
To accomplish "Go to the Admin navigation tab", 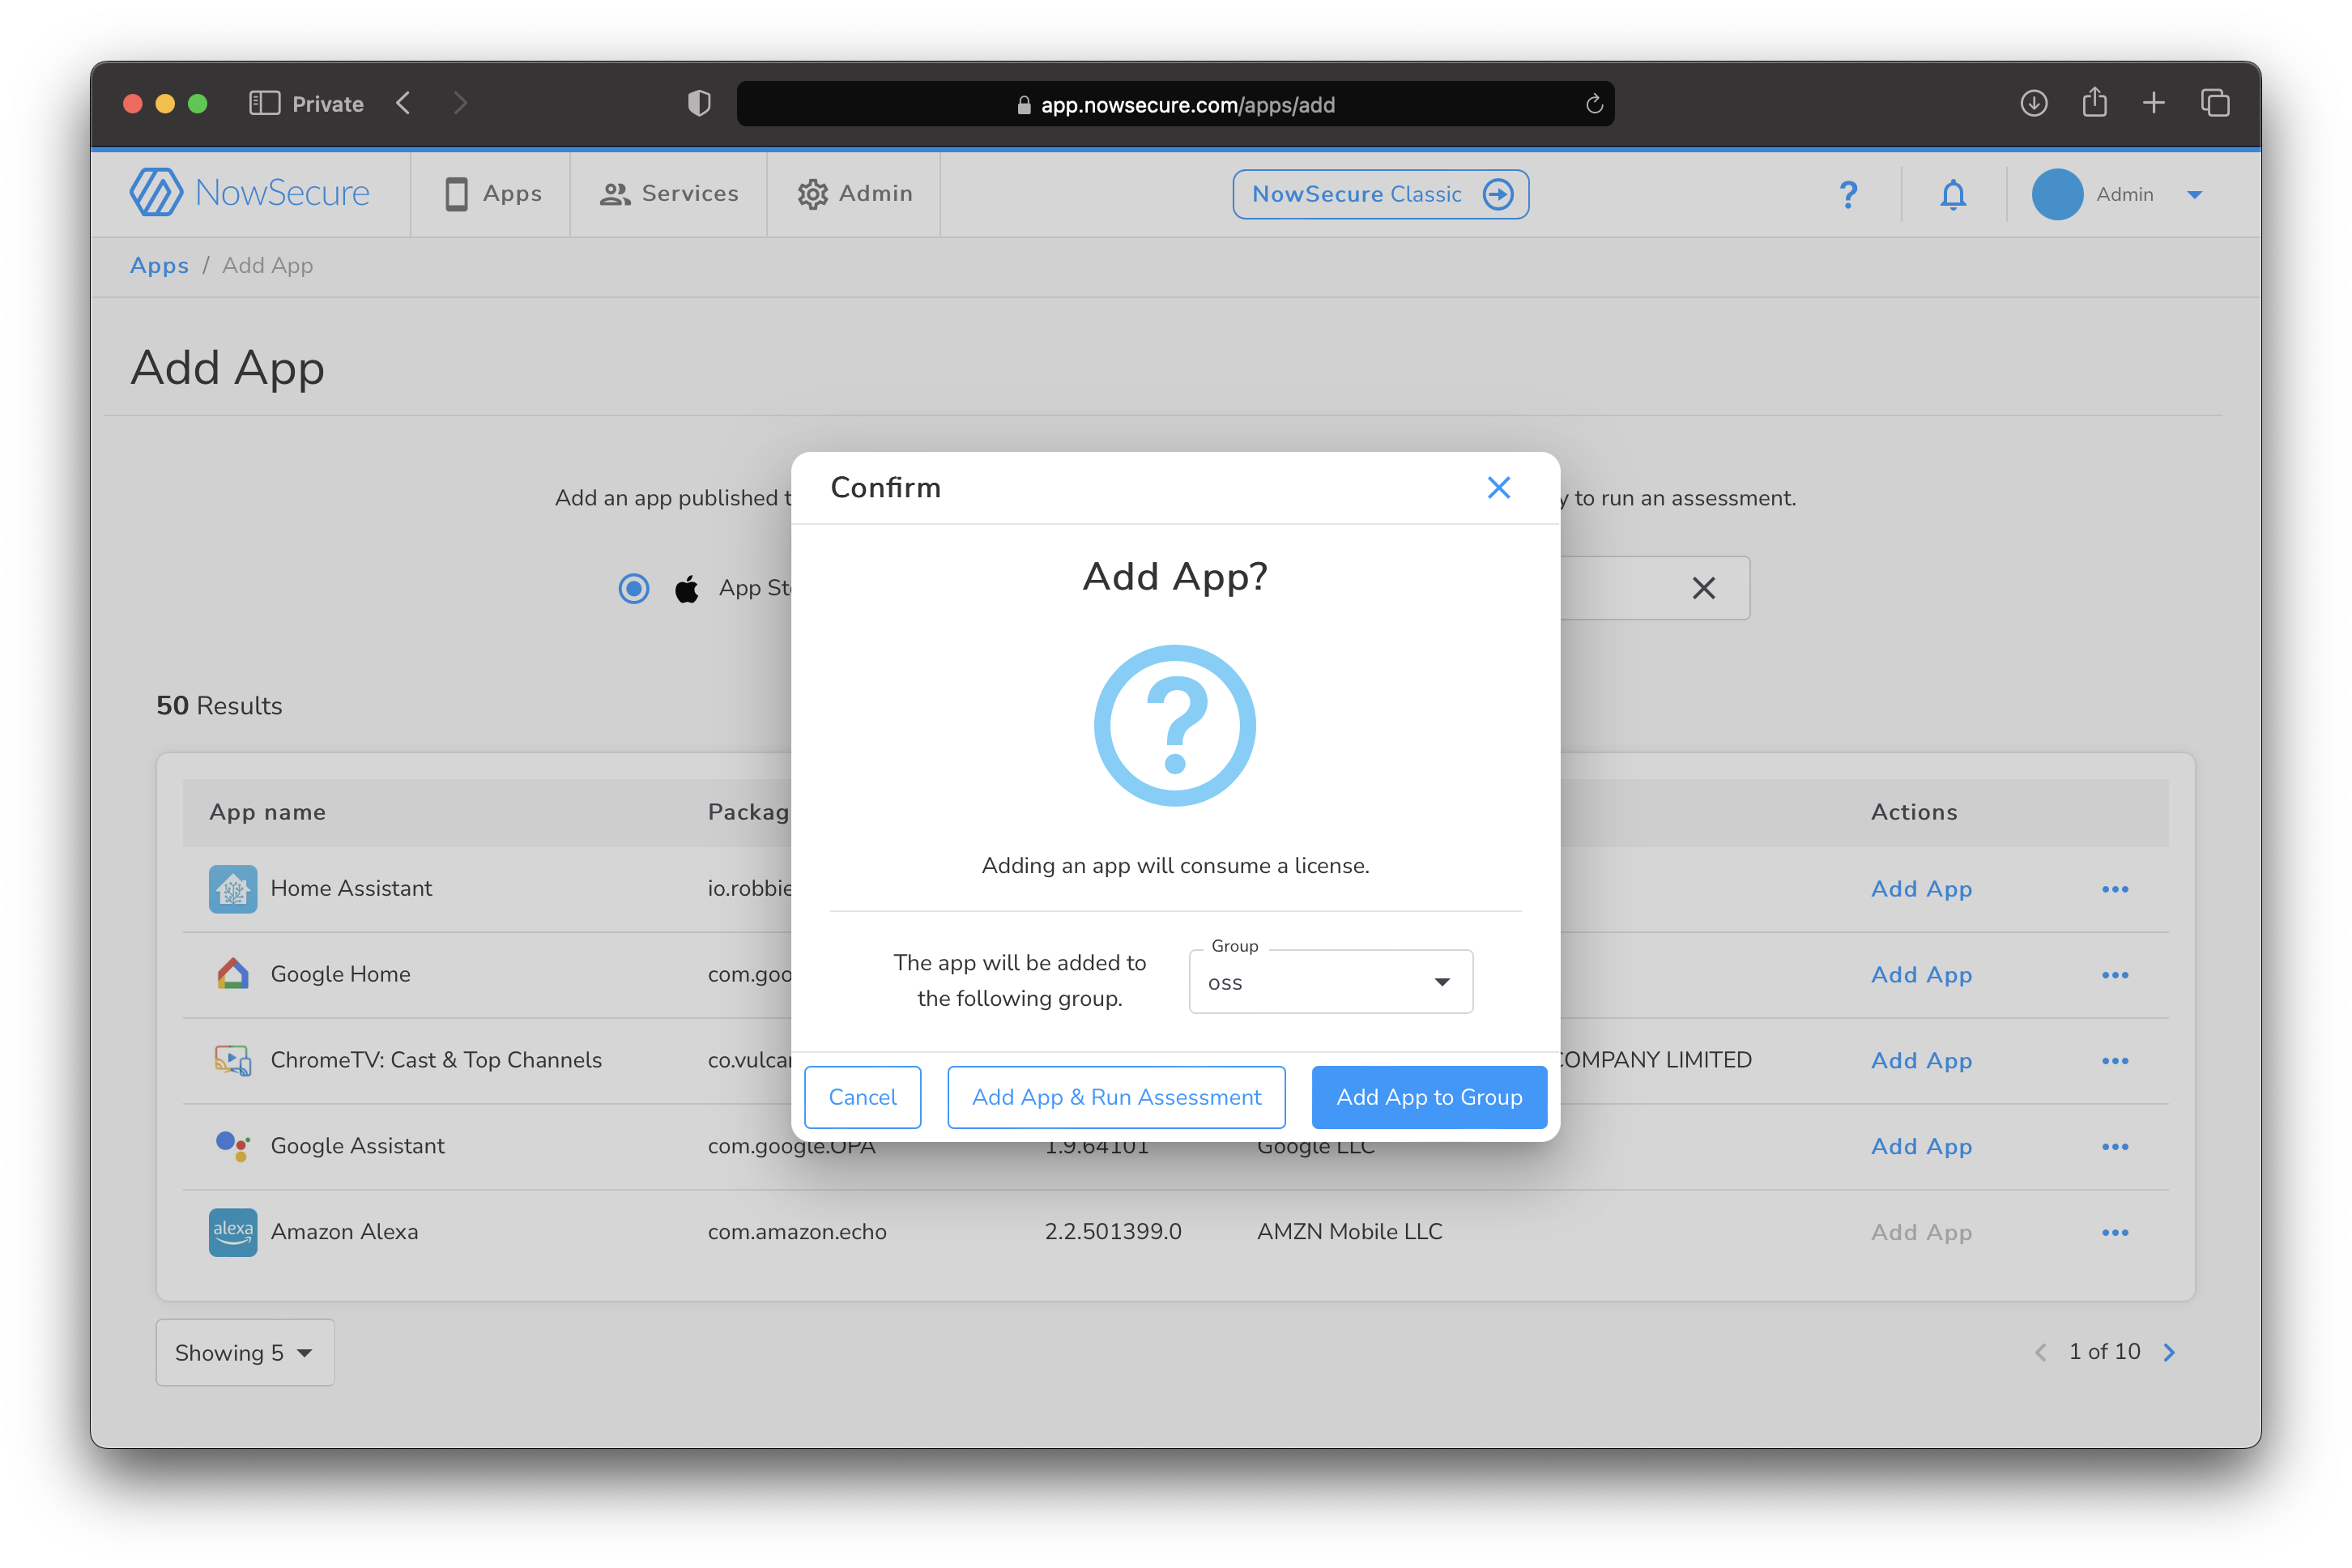I will point(855,194).
